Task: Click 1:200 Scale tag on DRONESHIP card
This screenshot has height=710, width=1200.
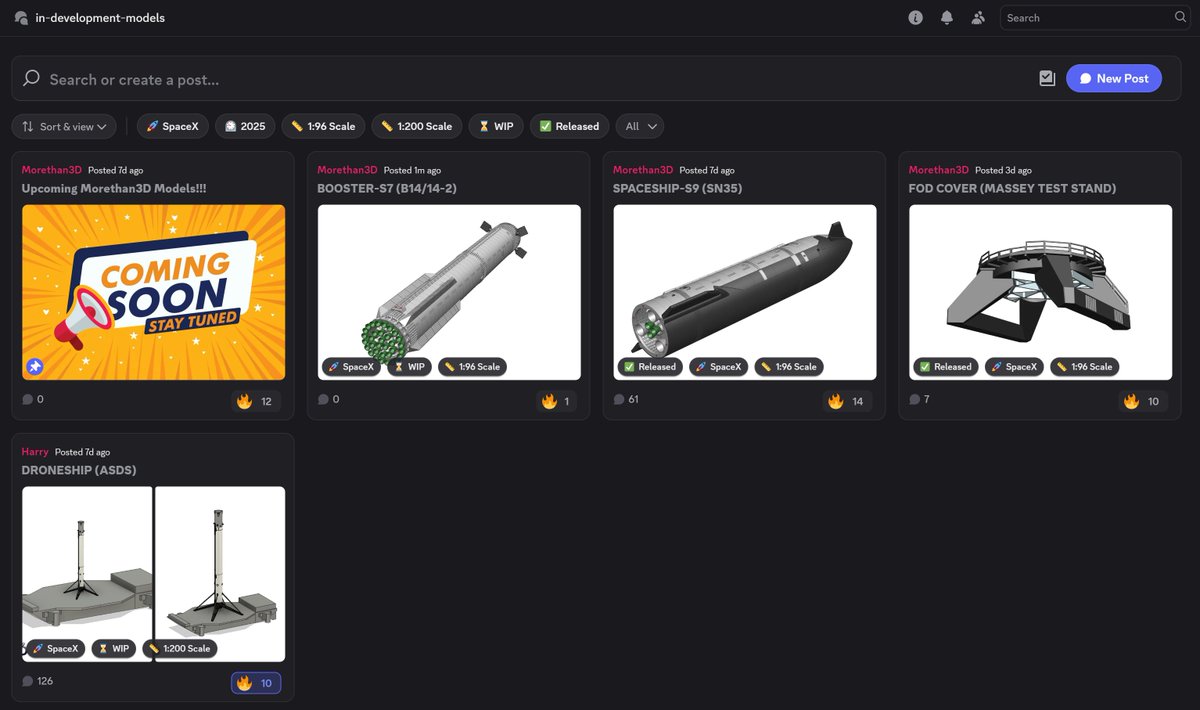Action: (x=180, y=649)
